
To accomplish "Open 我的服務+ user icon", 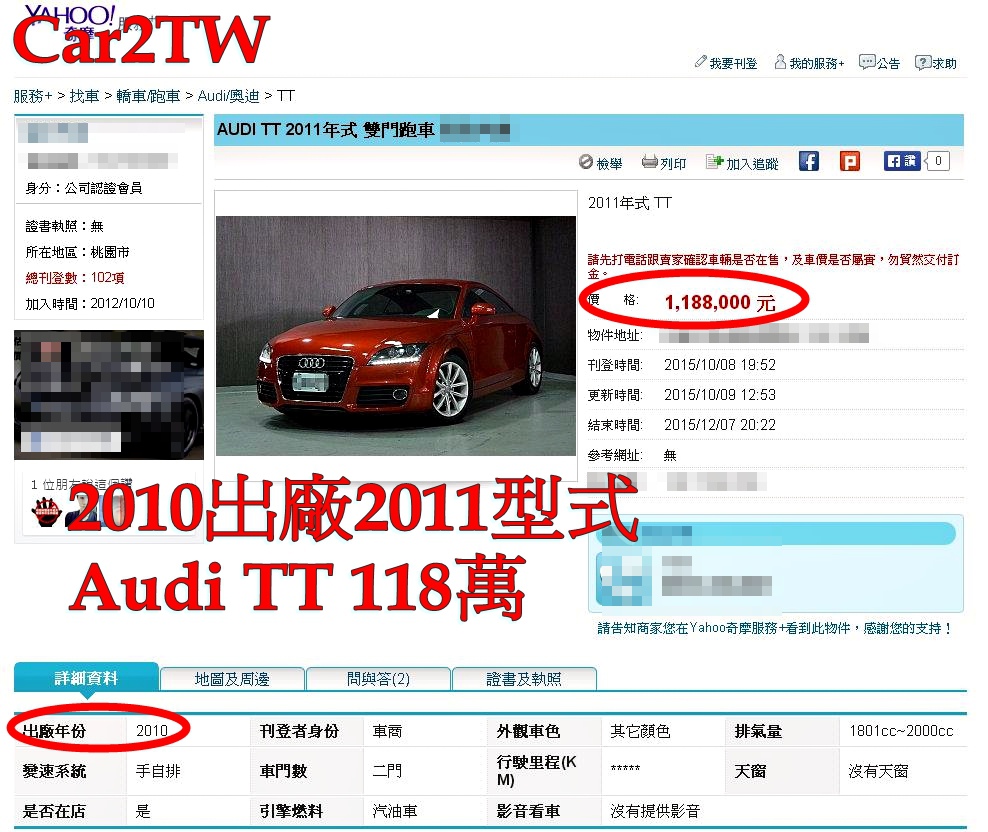I will click(780, 62).
